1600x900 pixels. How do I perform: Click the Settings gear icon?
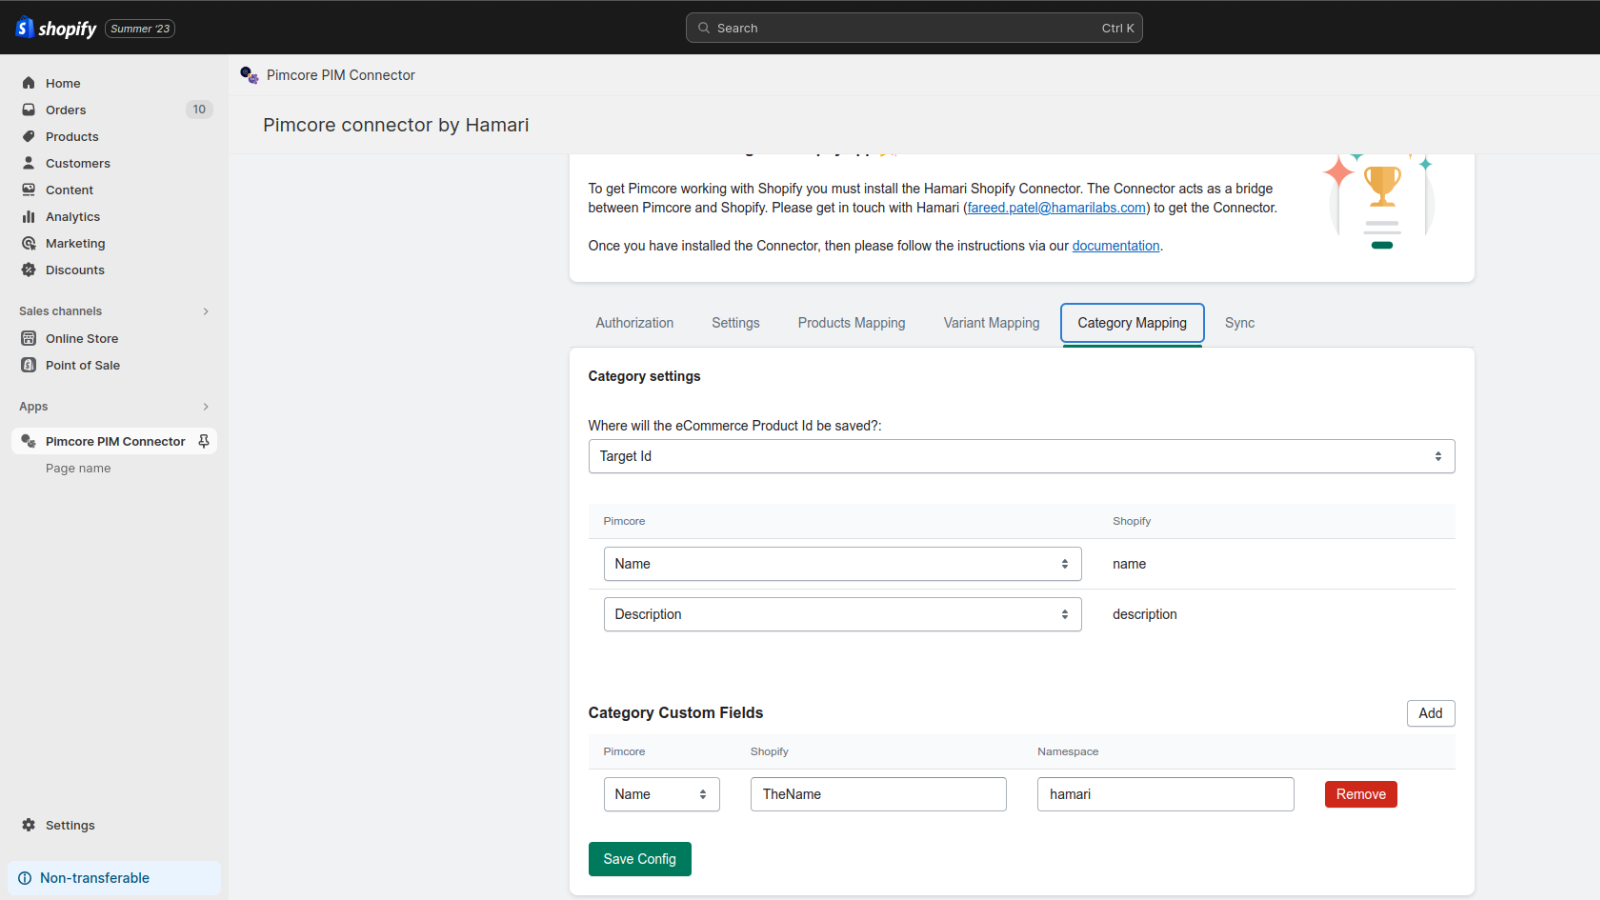click(x=29, y=825)
